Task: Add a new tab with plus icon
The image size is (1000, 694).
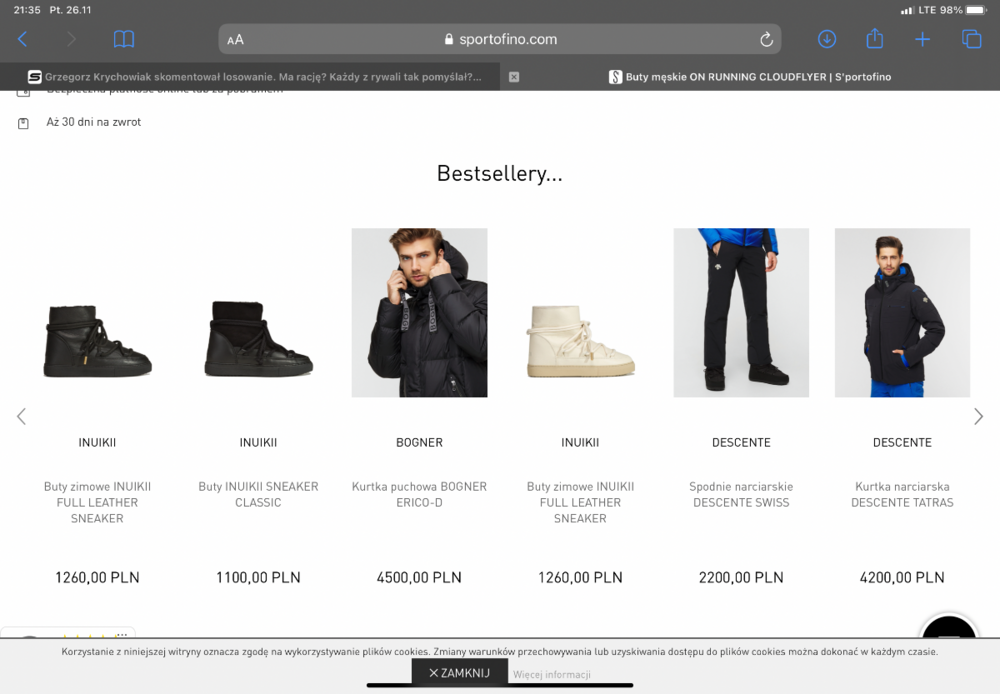Action: (922, 40)
